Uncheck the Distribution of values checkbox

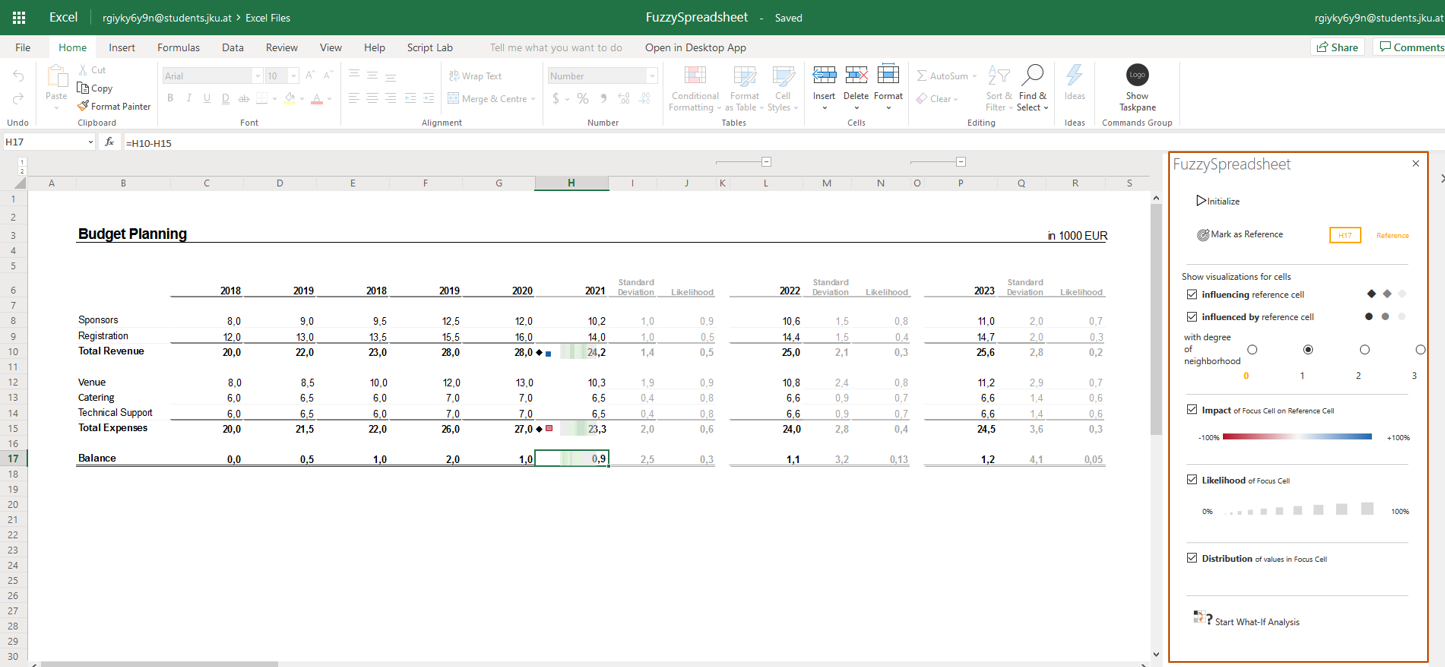(1192, 558)
